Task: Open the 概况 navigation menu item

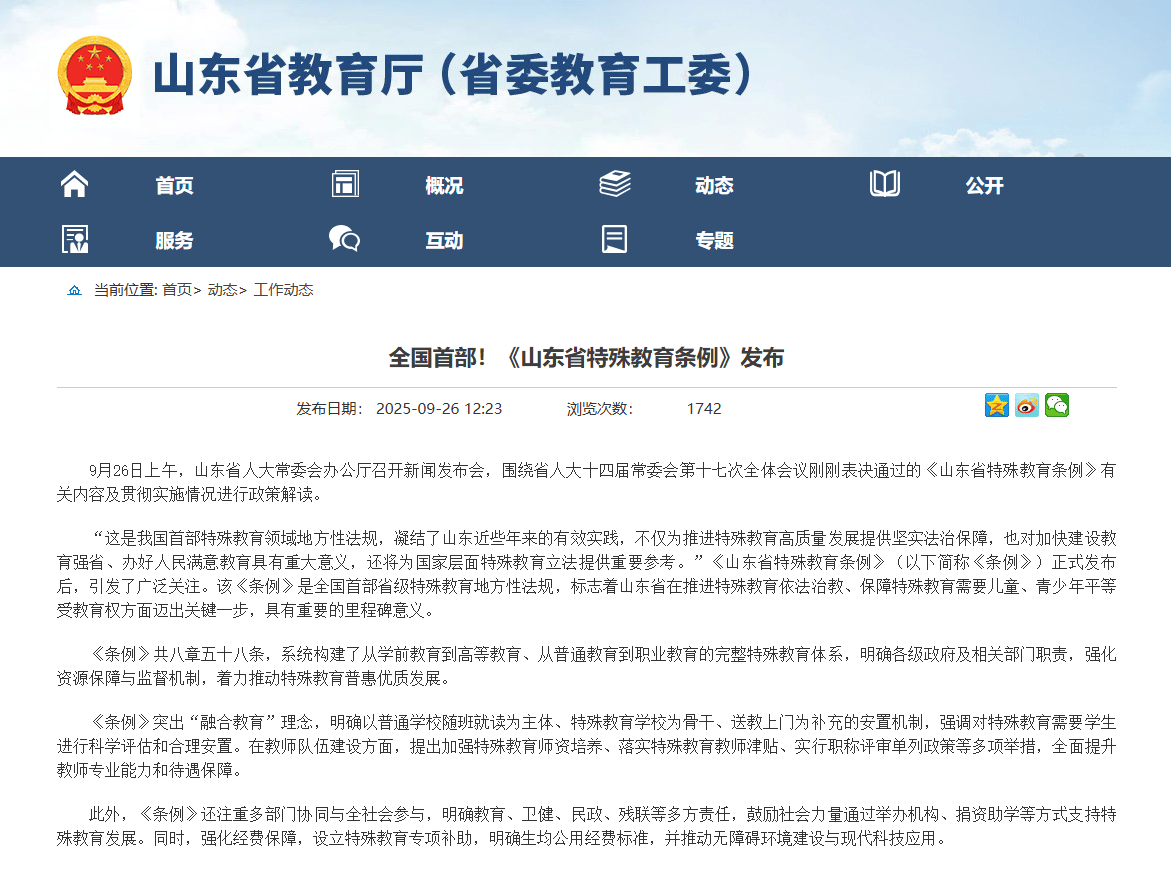Action: click(444, 185)
